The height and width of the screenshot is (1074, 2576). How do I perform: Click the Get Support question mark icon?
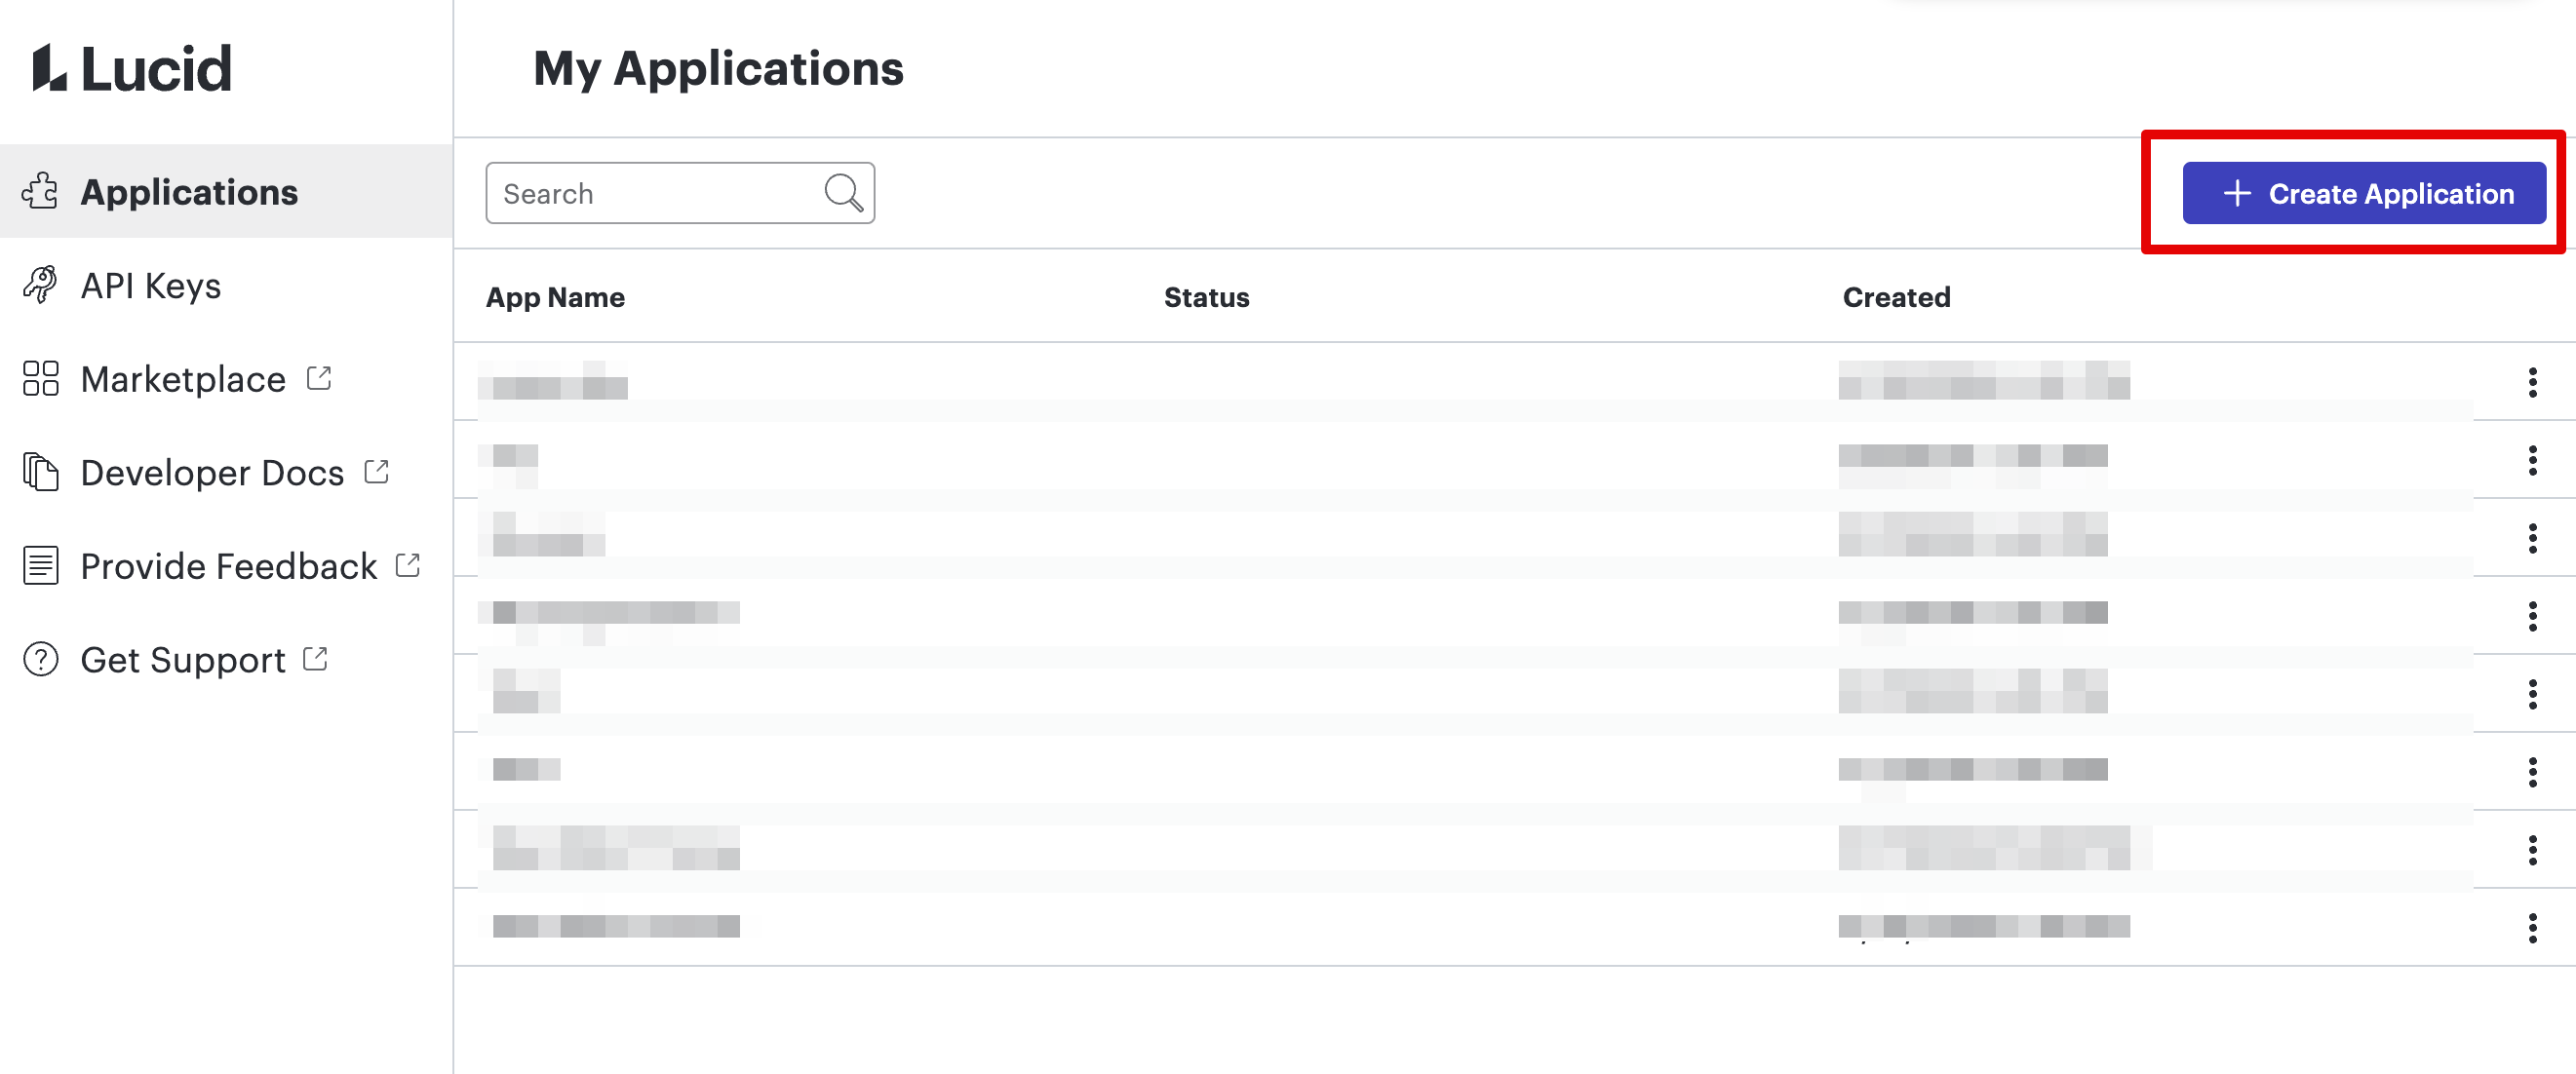coord(40,659)
